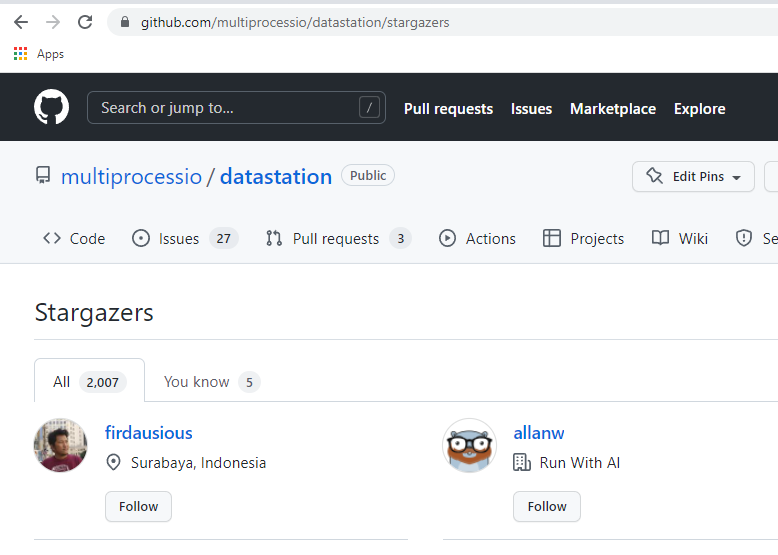This screenshot has height=555, width=778.
Task: Click the Pull requests branch icon
Action: (x=274, y=239)
